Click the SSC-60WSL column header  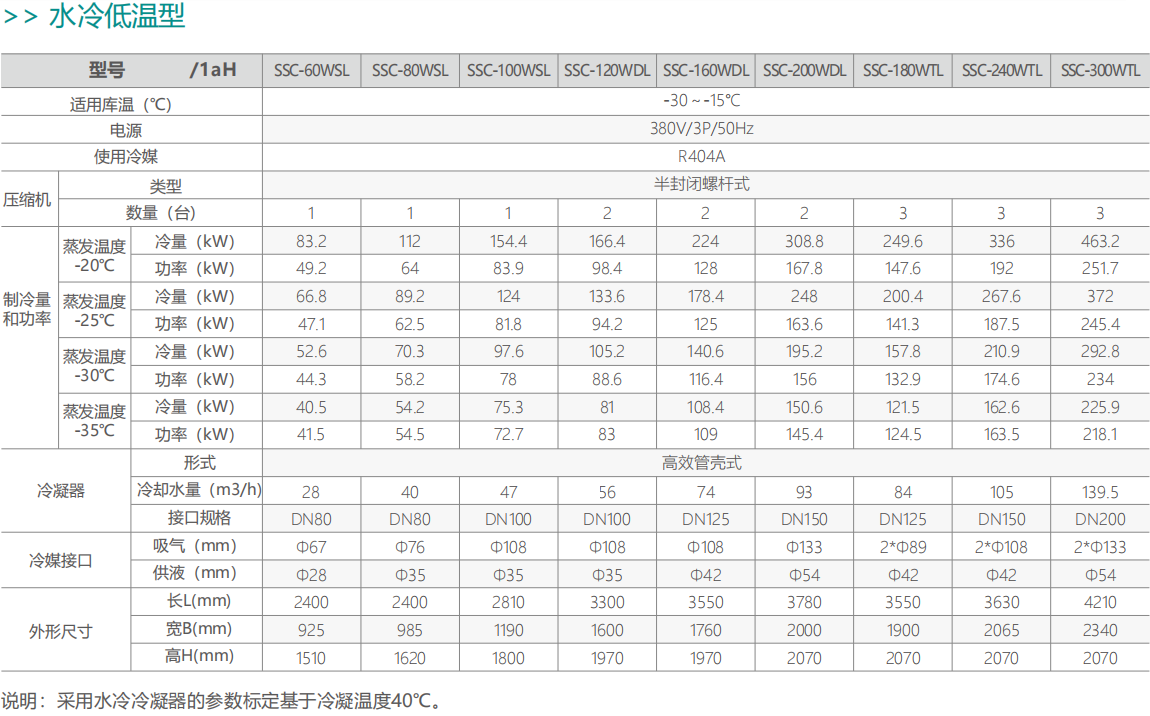(311, 71)
